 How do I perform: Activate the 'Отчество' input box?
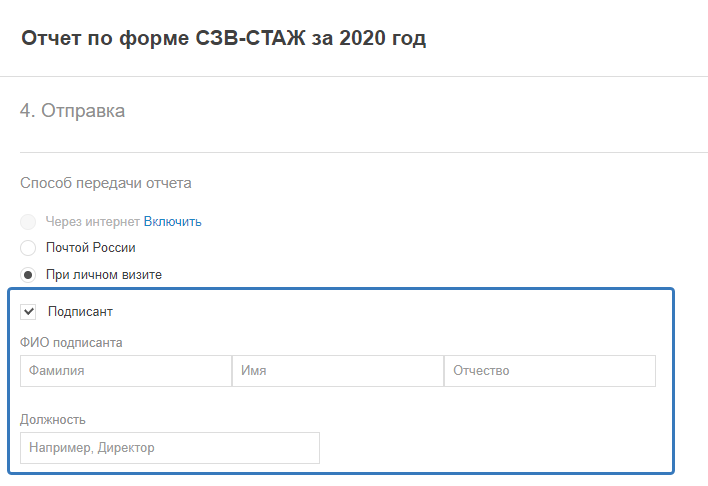click(x=549, y=371)
